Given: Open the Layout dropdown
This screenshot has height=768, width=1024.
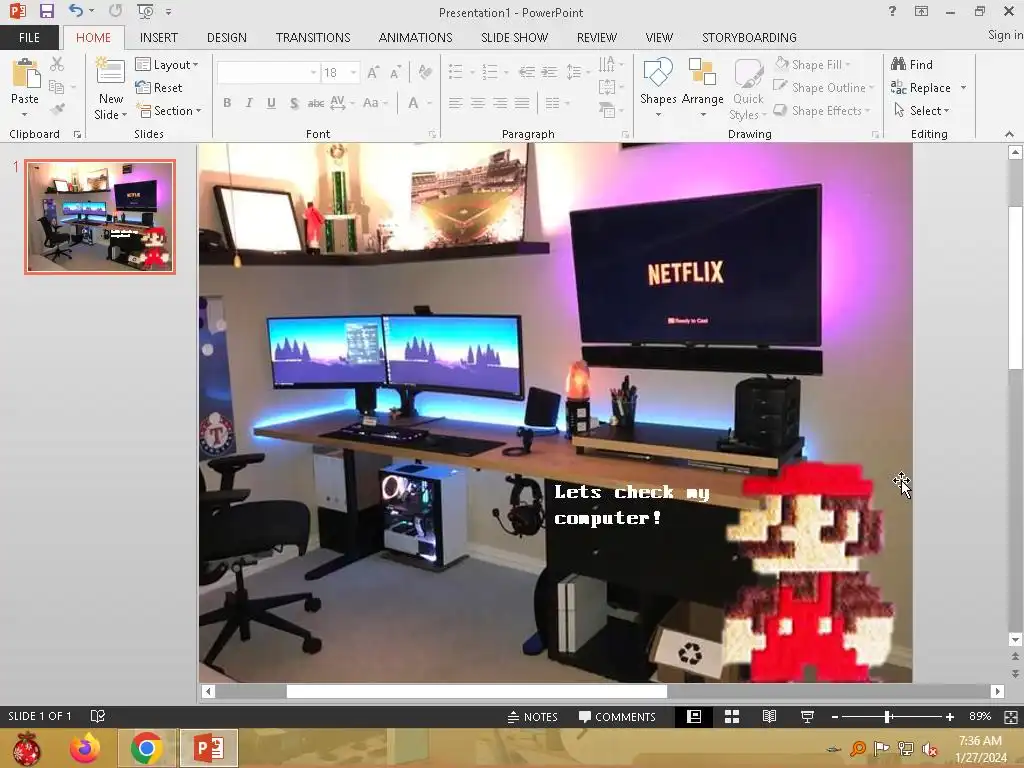Looking at the screenshot, I should point(167,65).
